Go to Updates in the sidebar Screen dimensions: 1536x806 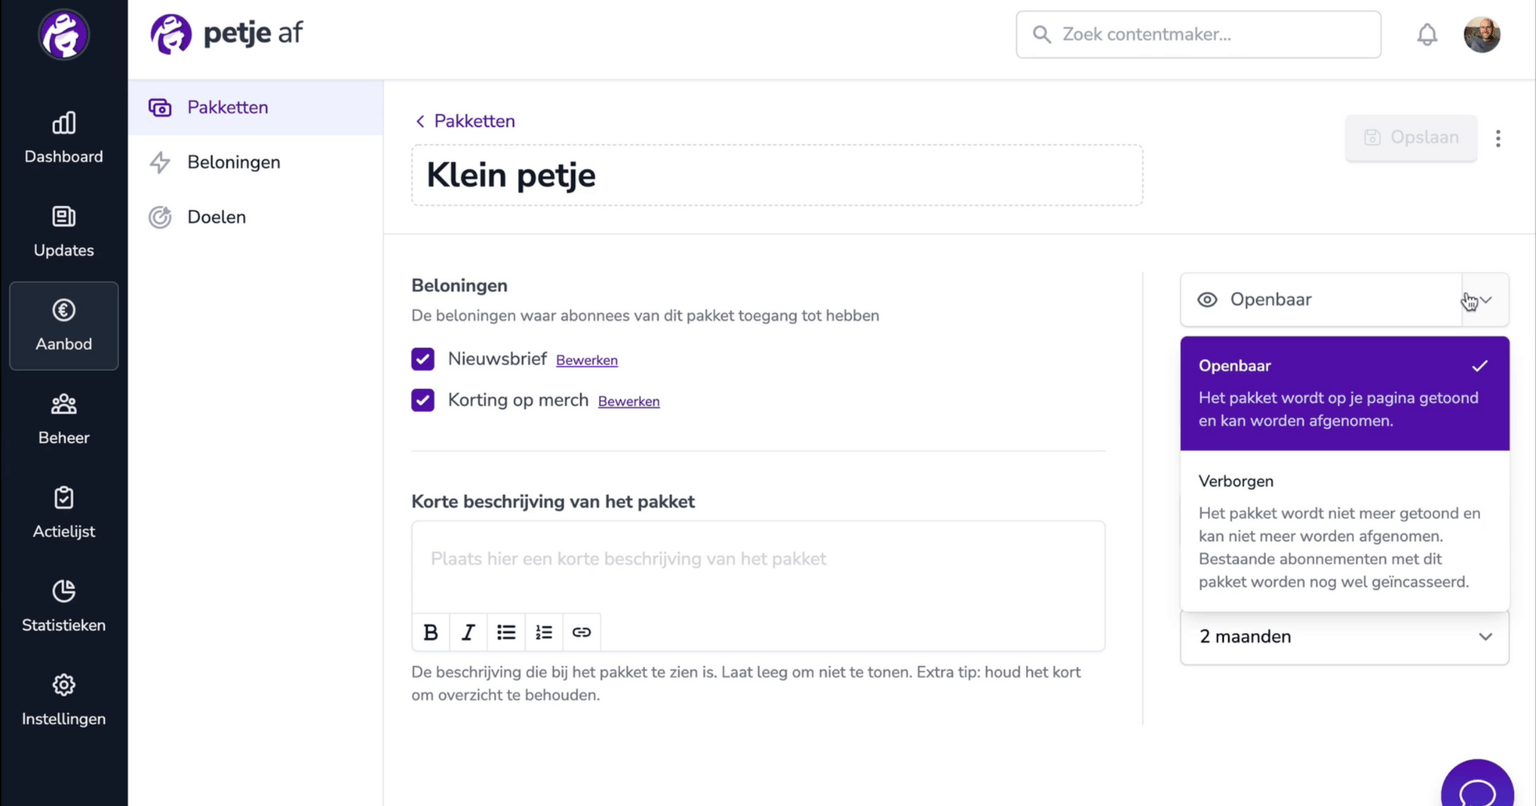click(x=64, y=232)
